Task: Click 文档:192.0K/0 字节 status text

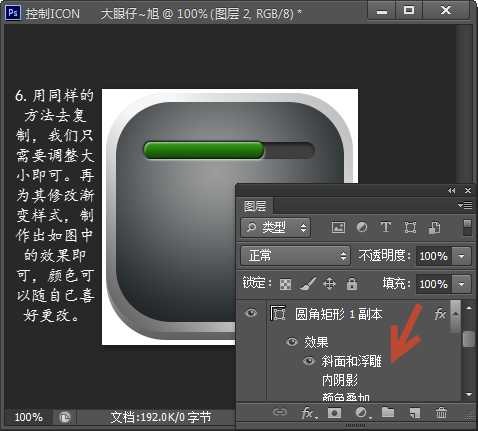Action: [x=161, y=417]
